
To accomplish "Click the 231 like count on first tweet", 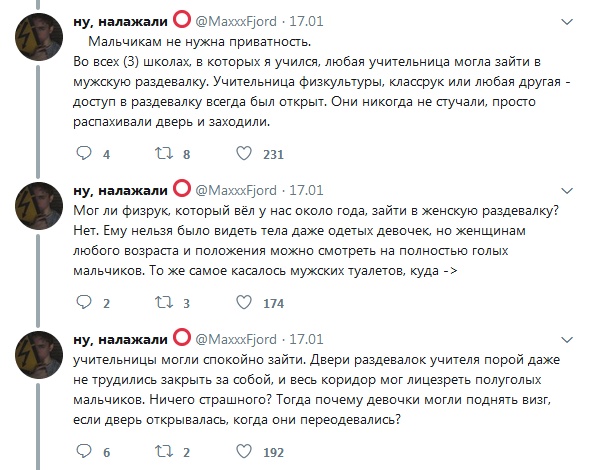I will [x=273, y=154].
